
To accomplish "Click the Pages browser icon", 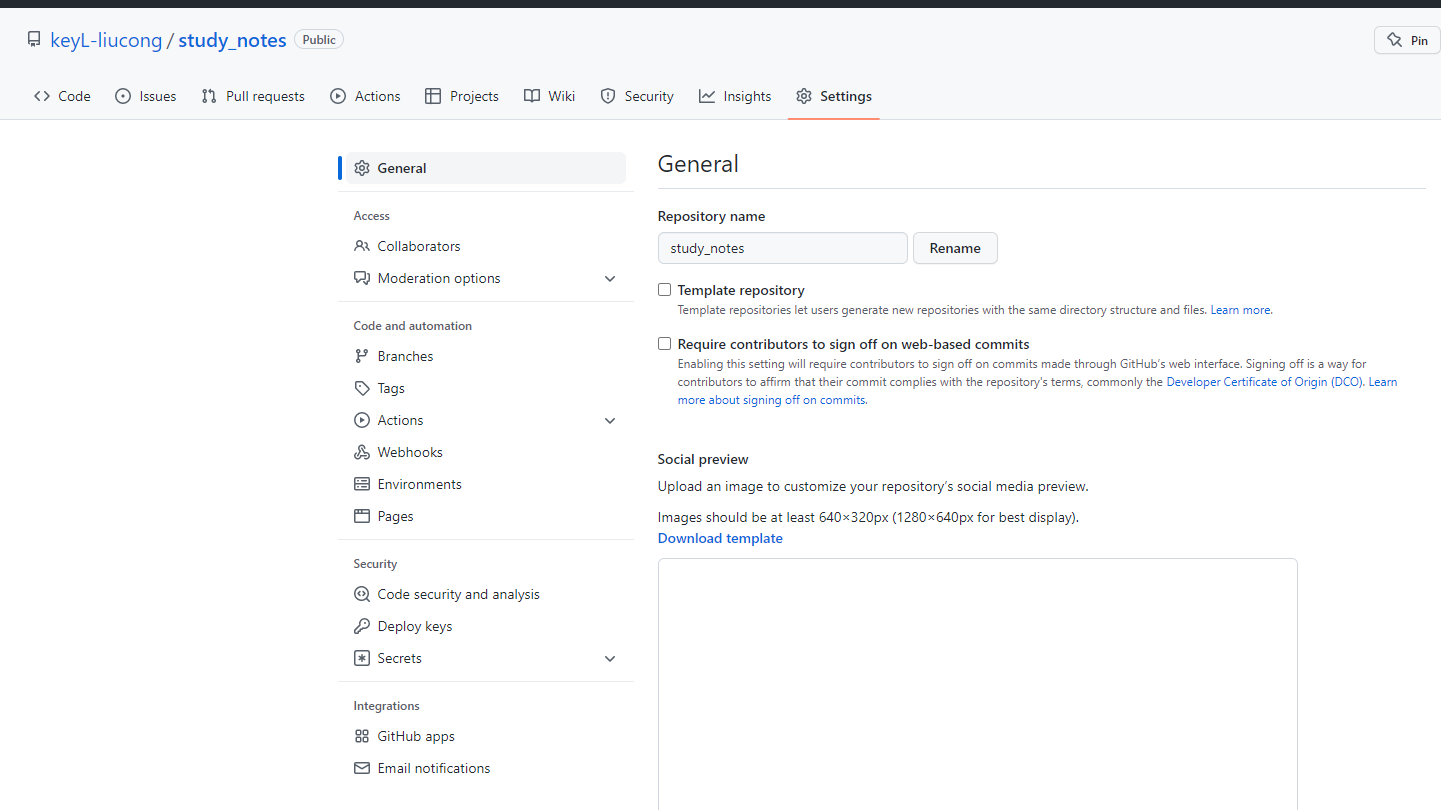I will (x=362, y=516).
